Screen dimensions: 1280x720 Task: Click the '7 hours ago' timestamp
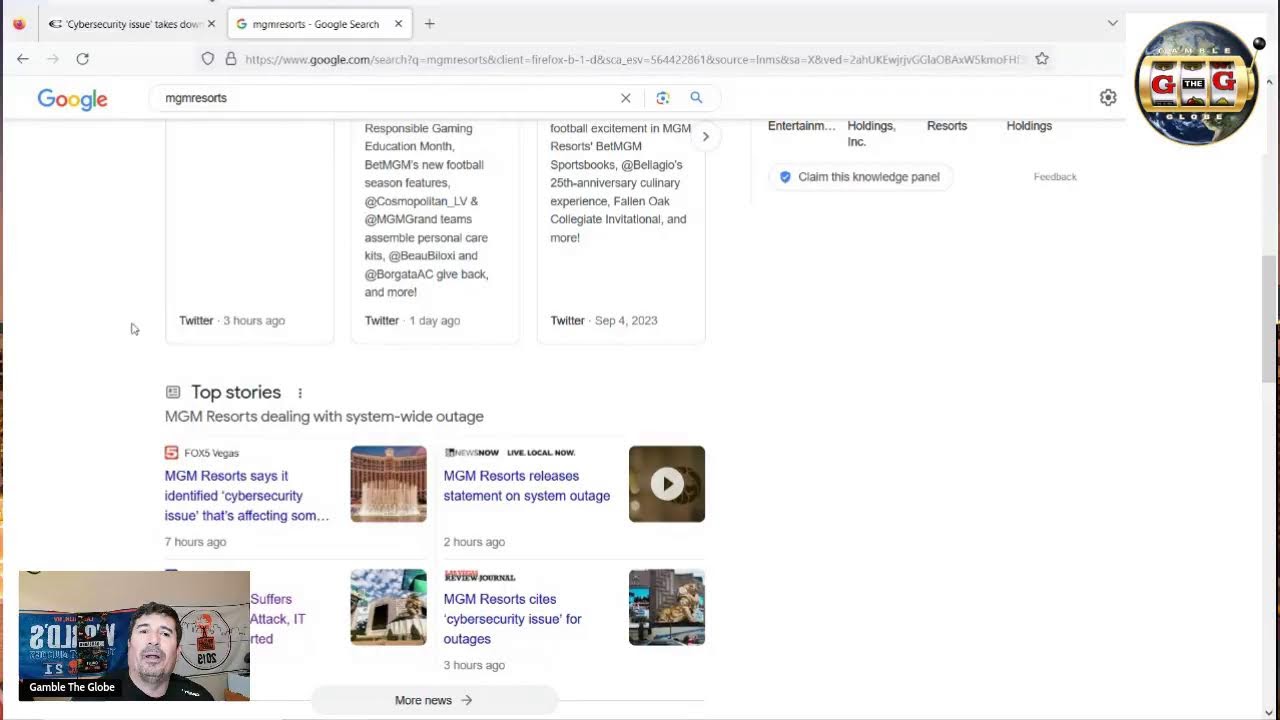point(195,542)
